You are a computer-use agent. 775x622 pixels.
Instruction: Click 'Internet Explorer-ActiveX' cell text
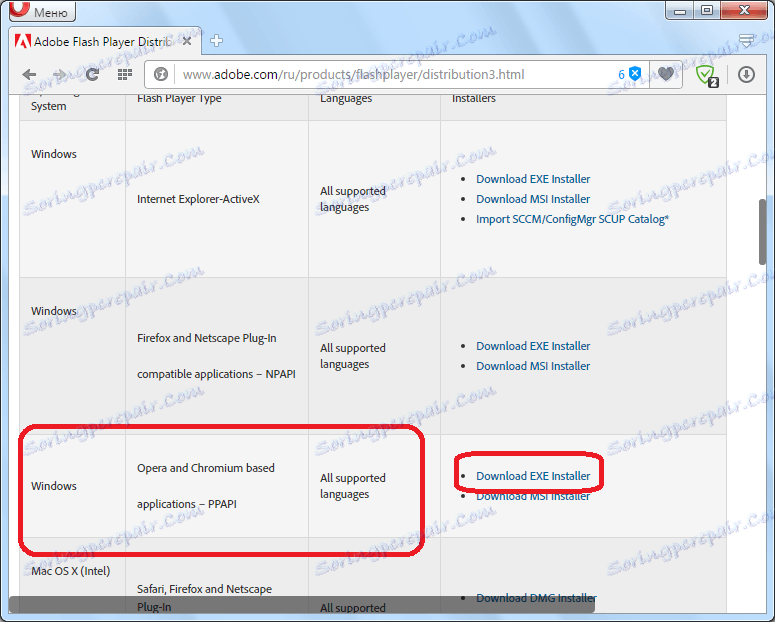[198, 199]
